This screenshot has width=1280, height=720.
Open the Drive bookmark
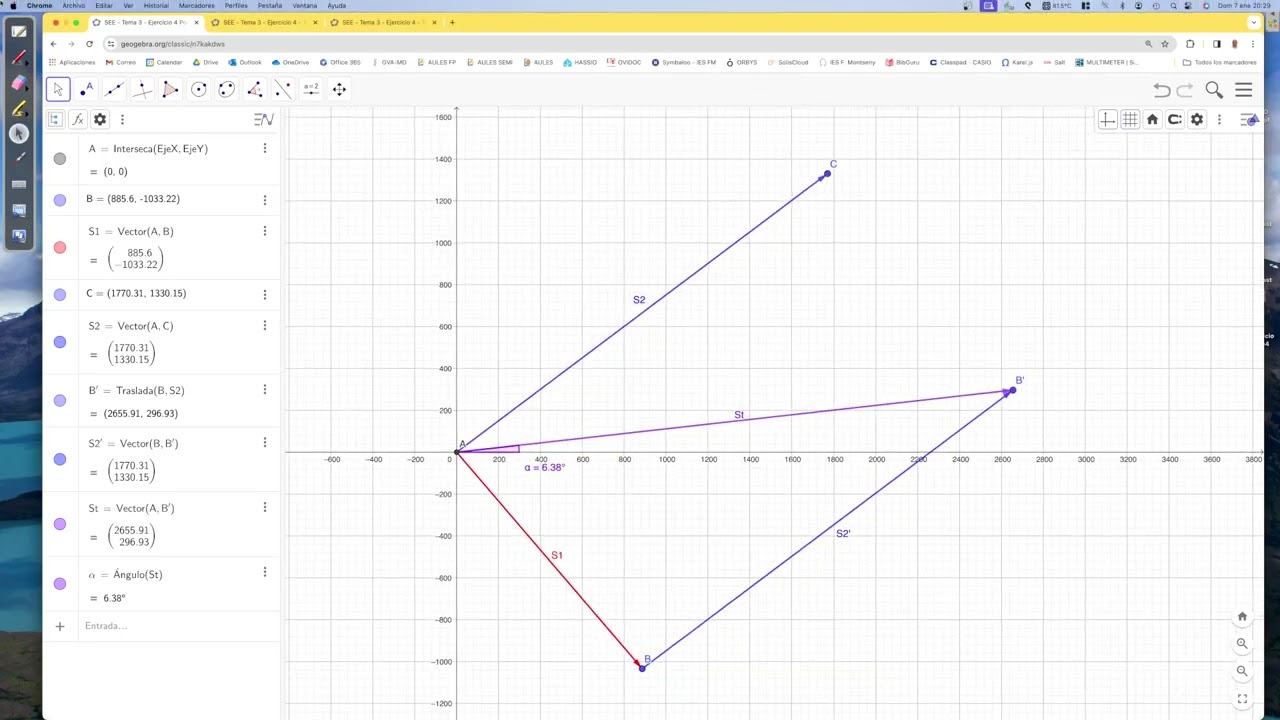point(204,62)
